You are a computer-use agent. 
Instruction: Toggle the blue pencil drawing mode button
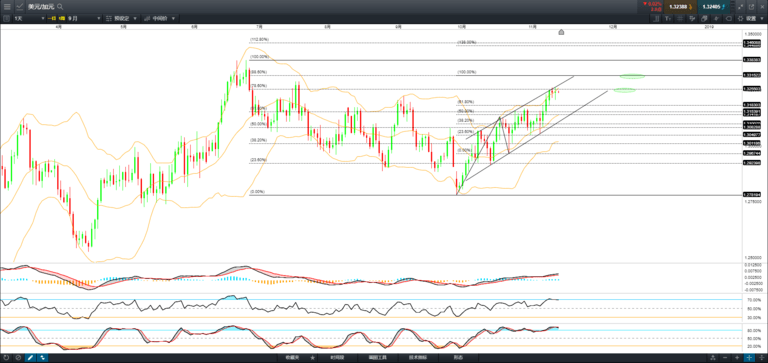pyautogui.click(x=30, y=358)
